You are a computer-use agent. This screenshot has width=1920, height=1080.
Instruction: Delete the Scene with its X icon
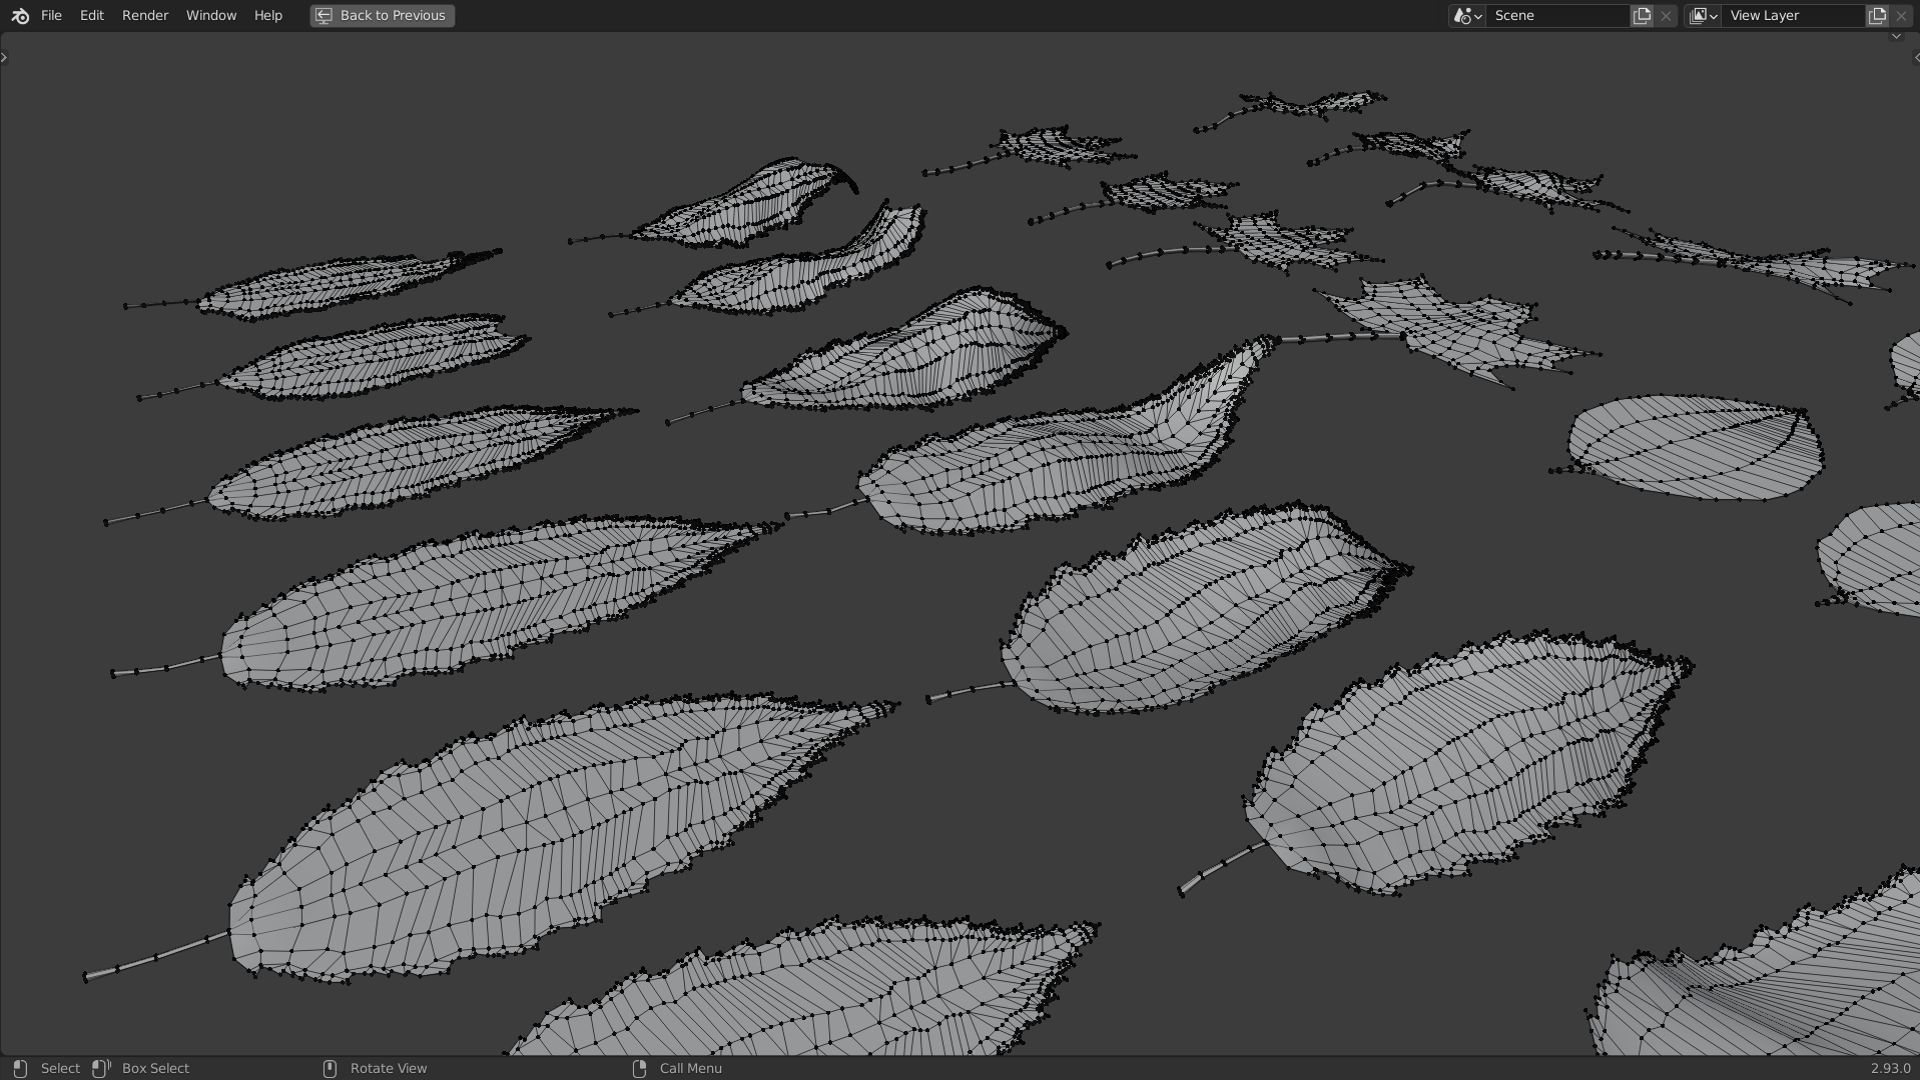[1666, 16]
